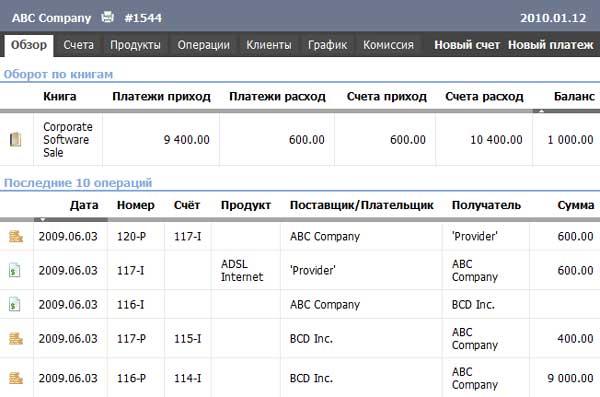Sort by the Платежи приход column header
The width and height of the screenshot is (600, 397).
click(161, 96)
